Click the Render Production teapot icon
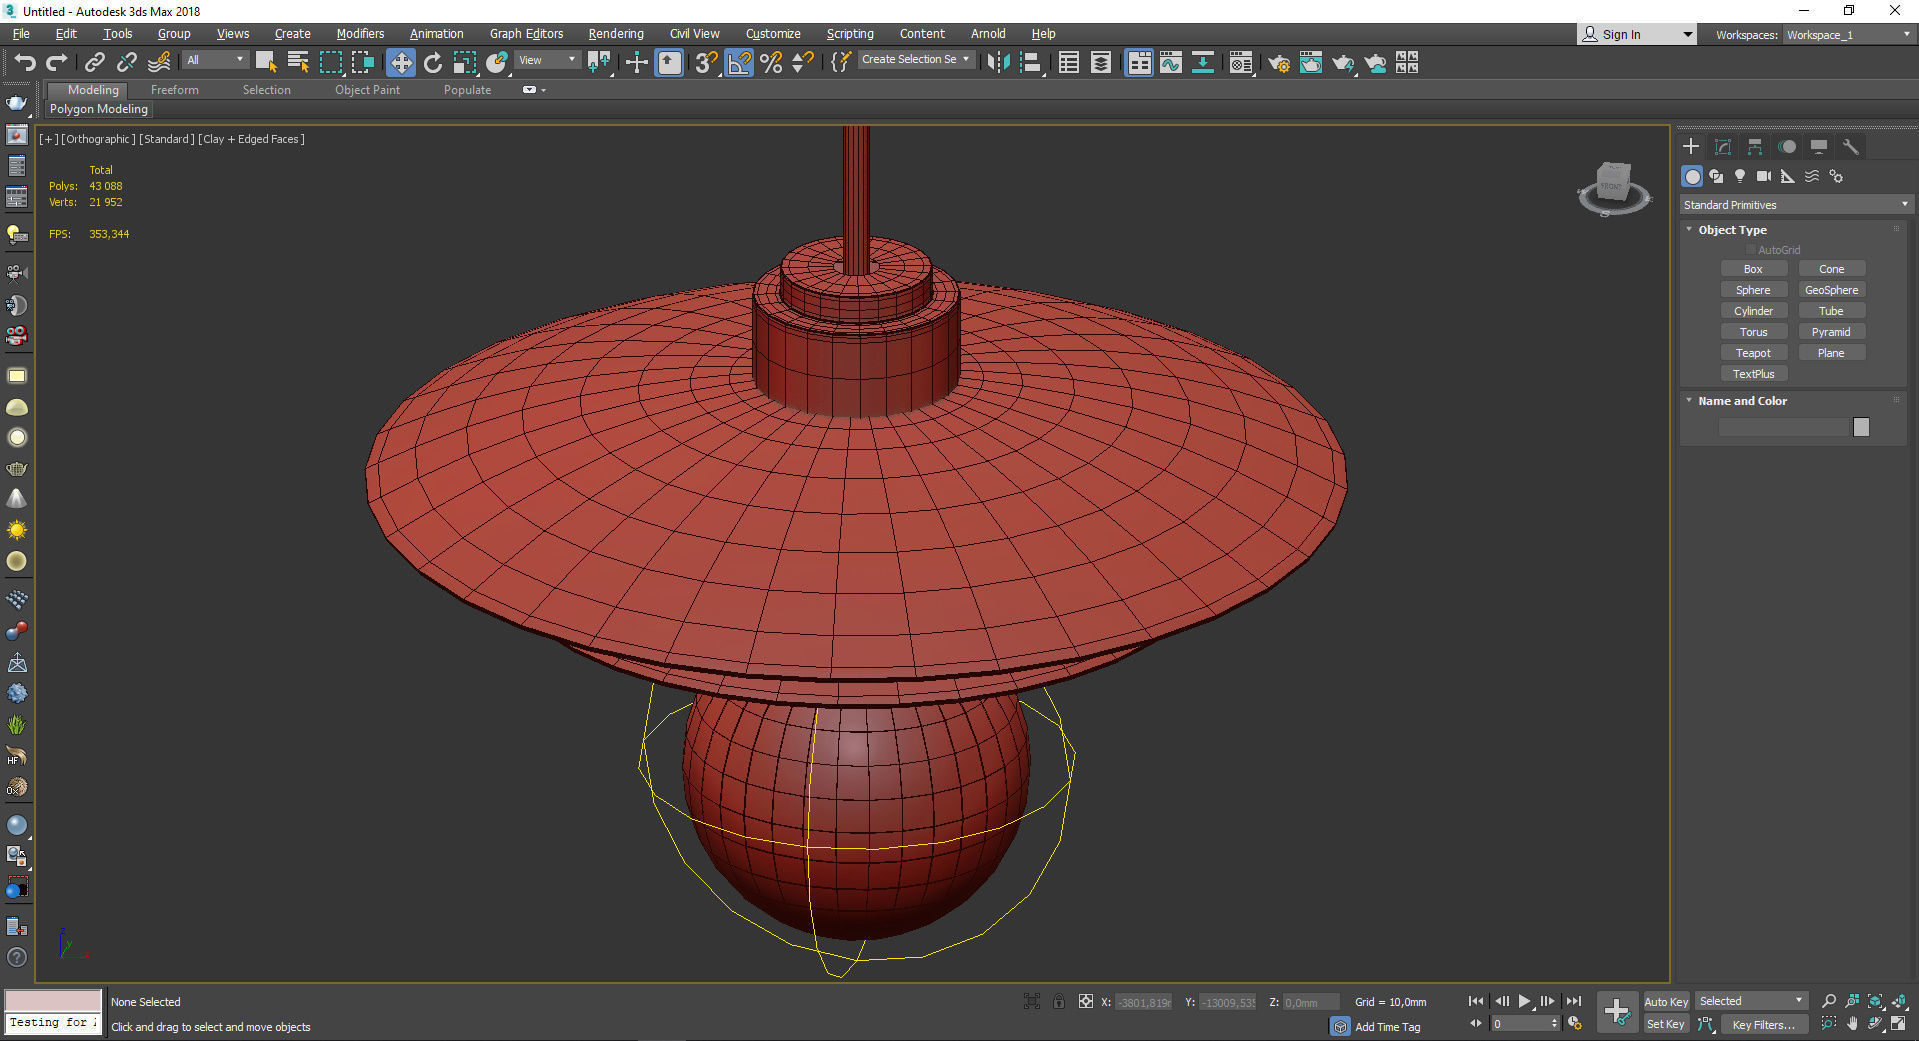The image size is (1919, 1041). (x=1343, y=62)
